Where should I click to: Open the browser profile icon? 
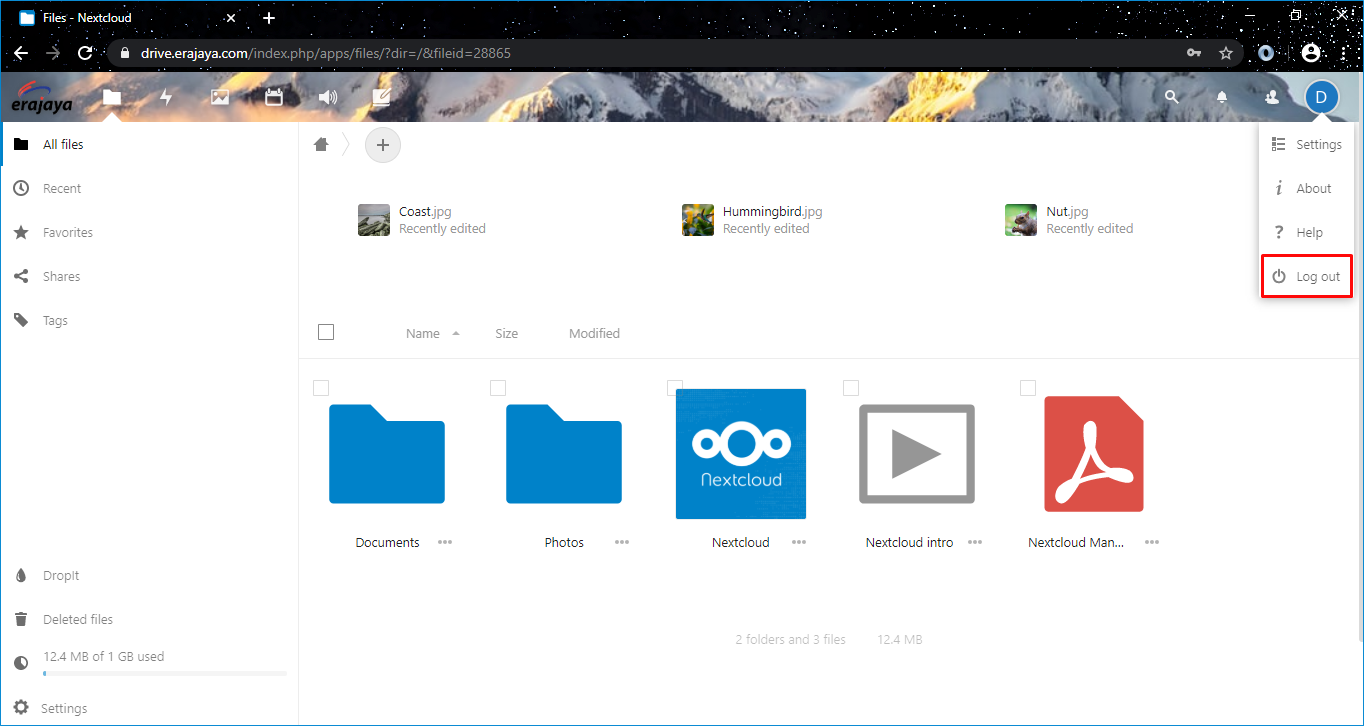(1311, 53)
